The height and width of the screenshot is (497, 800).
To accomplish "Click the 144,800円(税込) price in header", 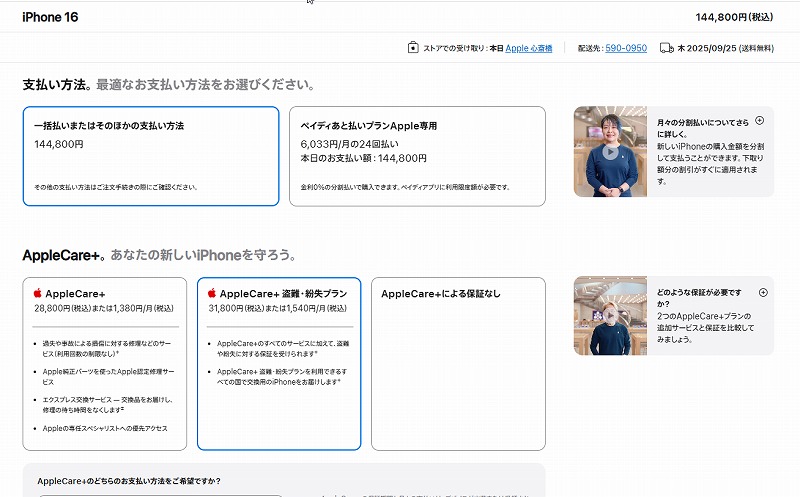I will click(x=734, y=17).
